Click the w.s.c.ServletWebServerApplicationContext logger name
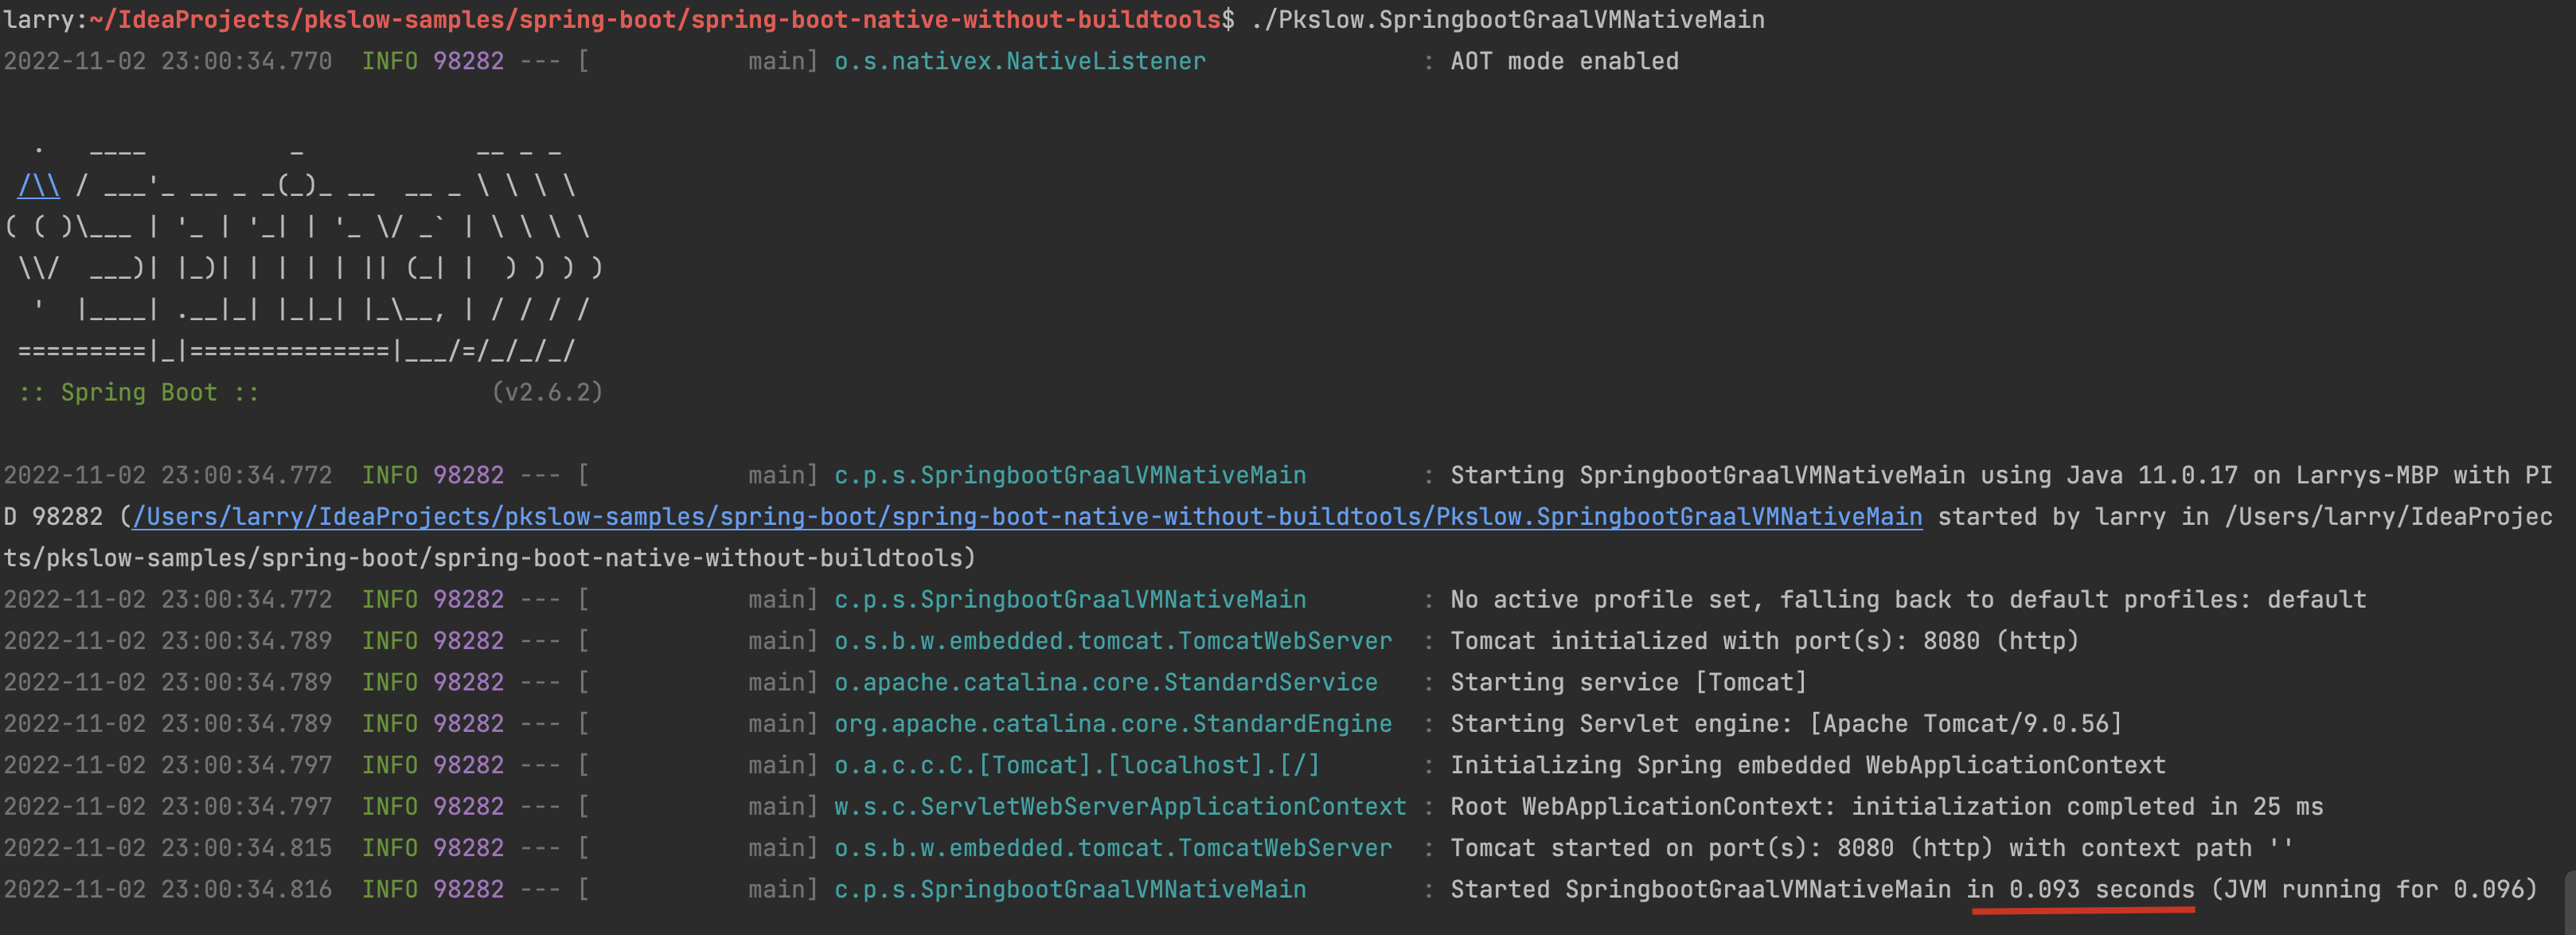 pos(1120,807)
